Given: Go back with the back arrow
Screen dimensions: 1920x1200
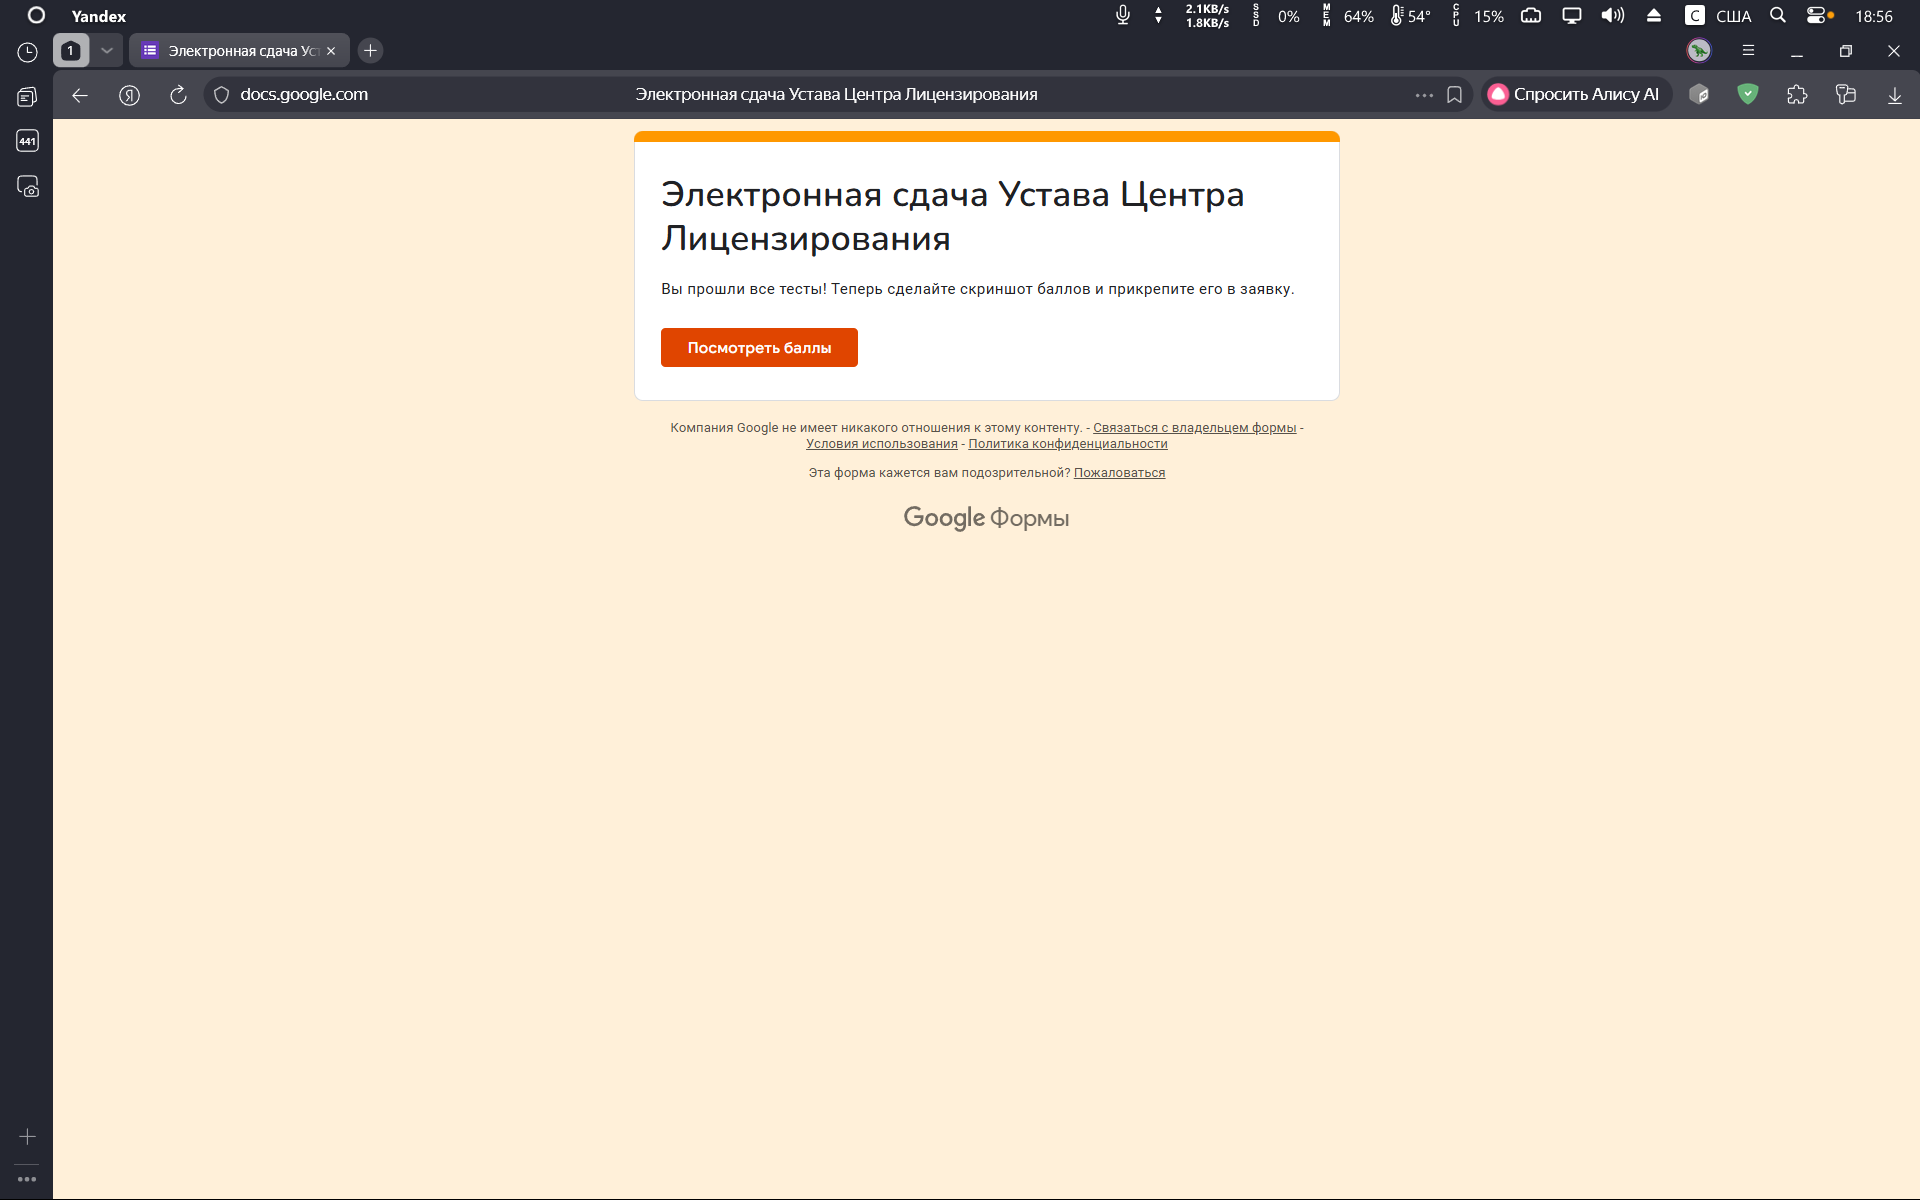Looking at the screenshot, I should click(x=80, y=95).
